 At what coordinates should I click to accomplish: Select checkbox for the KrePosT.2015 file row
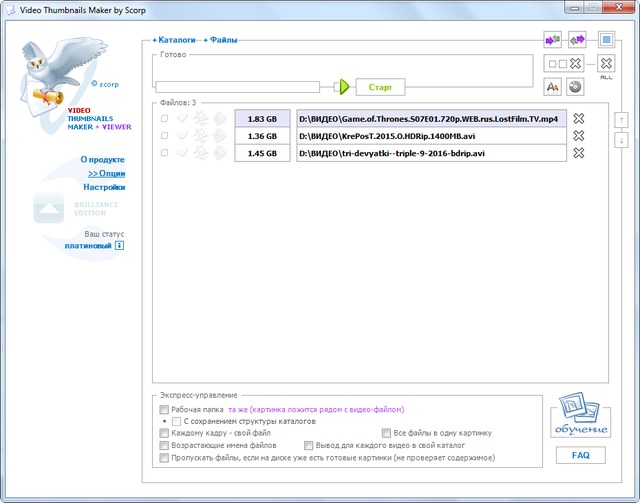point(164,136)
